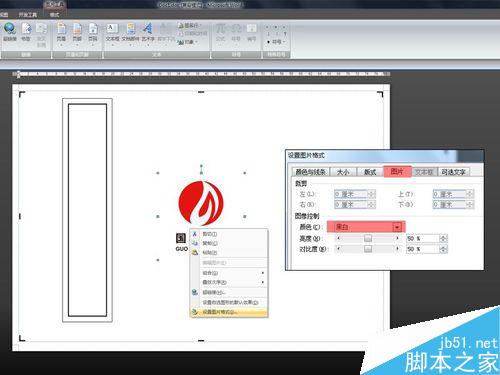Click the scissors Cut icon in context menu
500x375 pixels.
coord(195,234)
